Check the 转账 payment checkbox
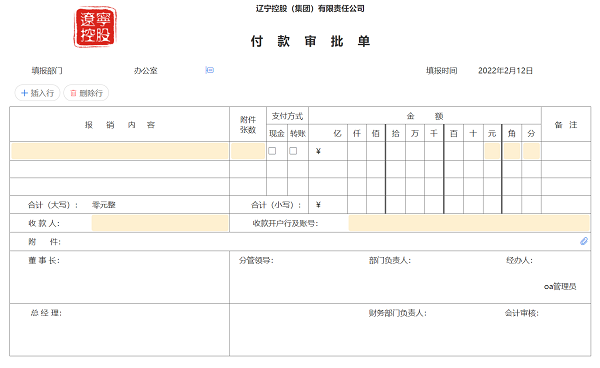The width and height of the screenshot is (600, 368). [x=293, y=151]
